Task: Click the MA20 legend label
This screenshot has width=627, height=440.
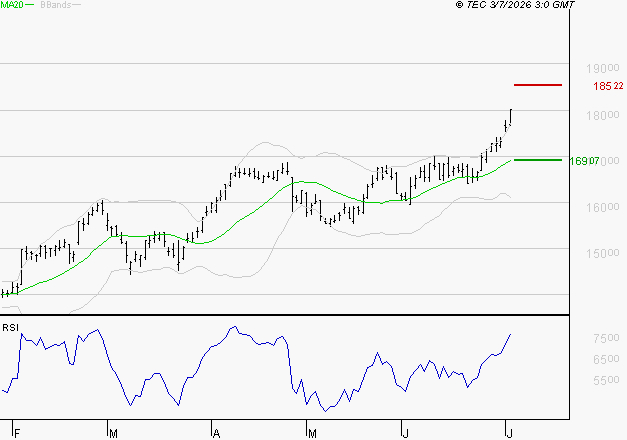Action: (12, 4)
